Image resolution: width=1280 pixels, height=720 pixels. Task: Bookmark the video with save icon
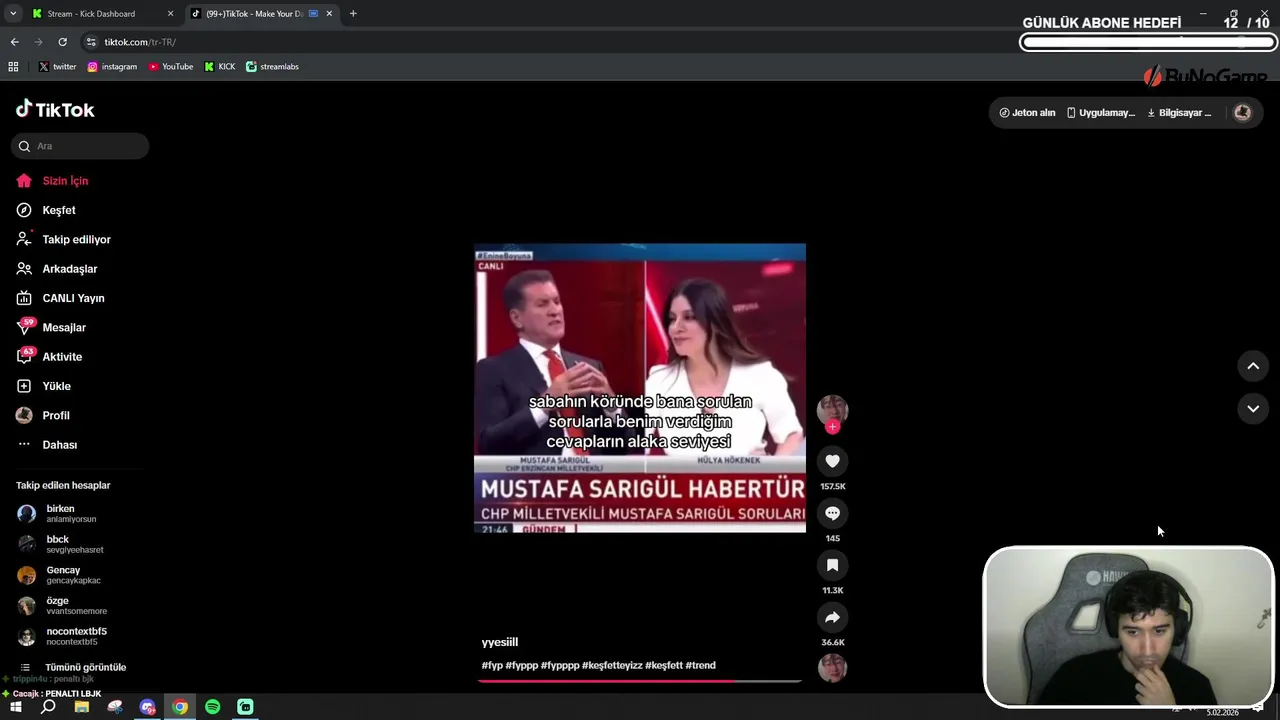(x=832, y=565)
